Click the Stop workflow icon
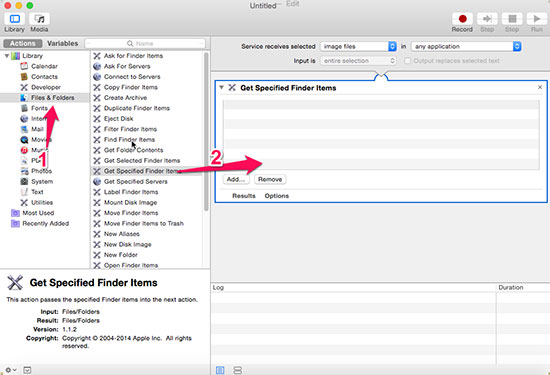The width and height of the screenshot is (550, 375). [x=512, y=19]
